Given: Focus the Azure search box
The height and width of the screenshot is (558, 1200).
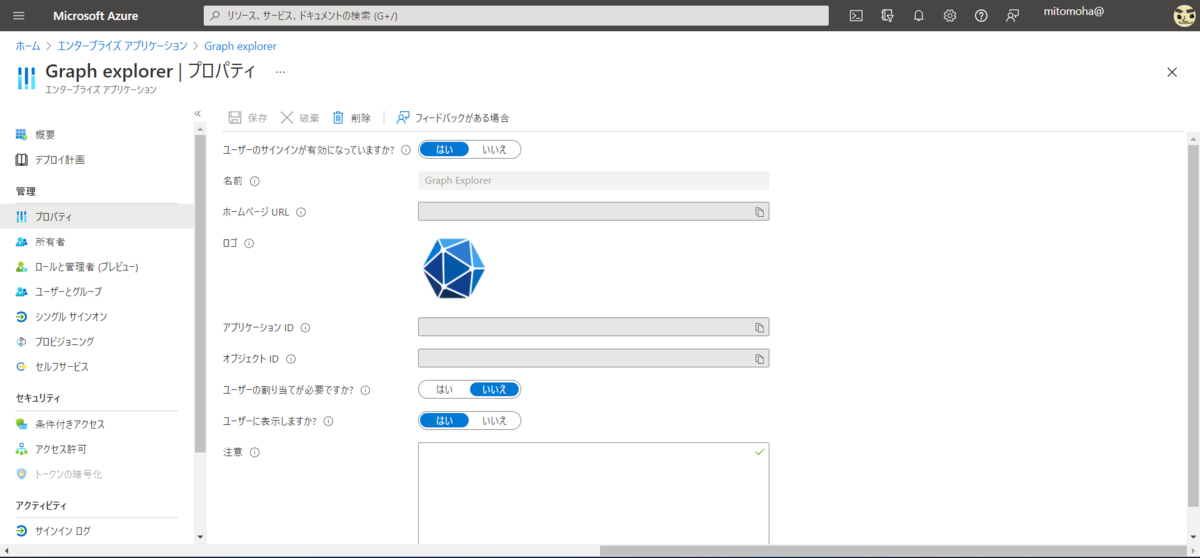Looking at the screenshot, I should tap(516, 16).
